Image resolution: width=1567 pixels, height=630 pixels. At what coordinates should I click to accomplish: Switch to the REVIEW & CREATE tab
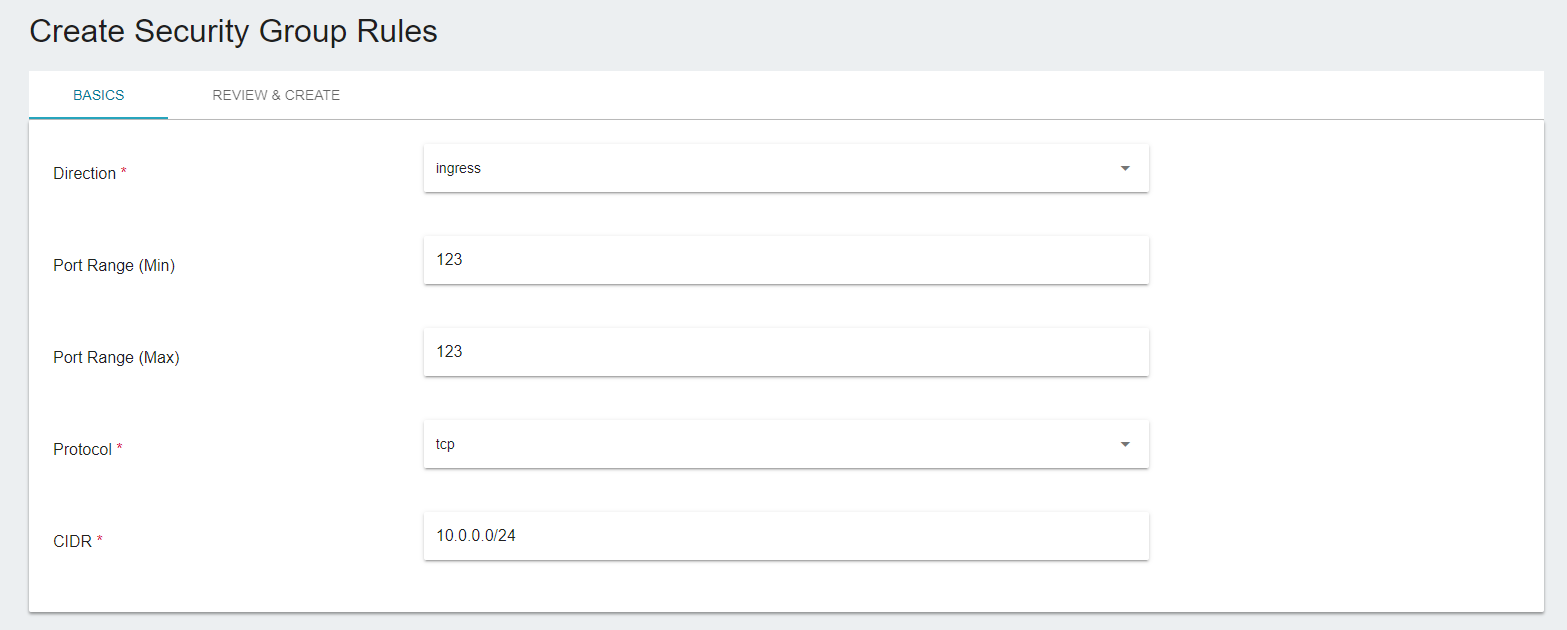[x=276, y=95]
